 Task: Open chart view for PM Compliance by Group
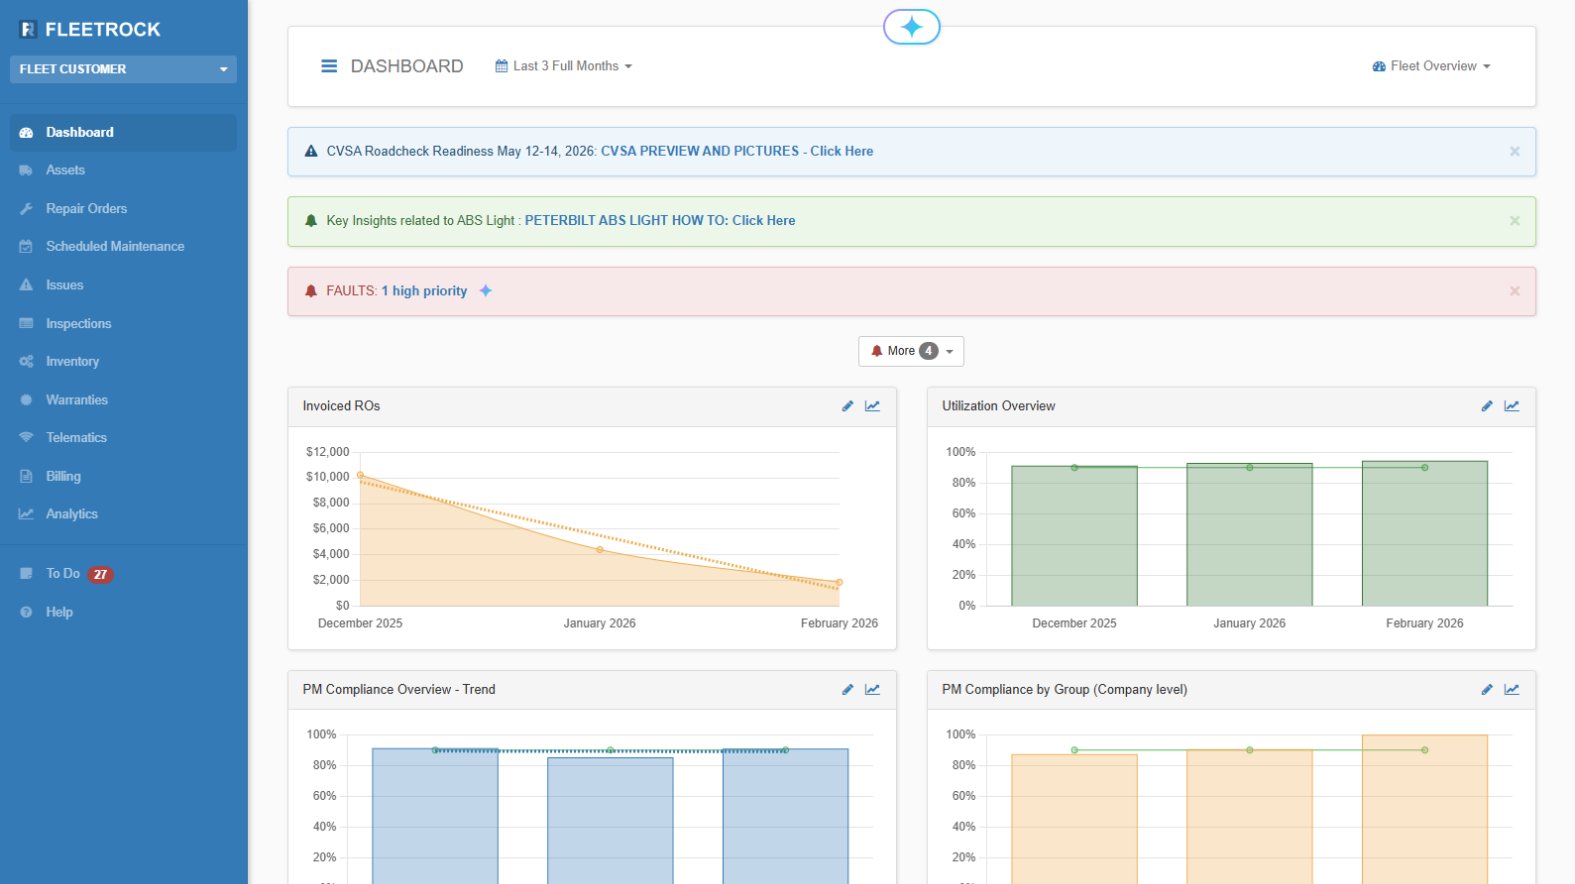[1512, 690]
